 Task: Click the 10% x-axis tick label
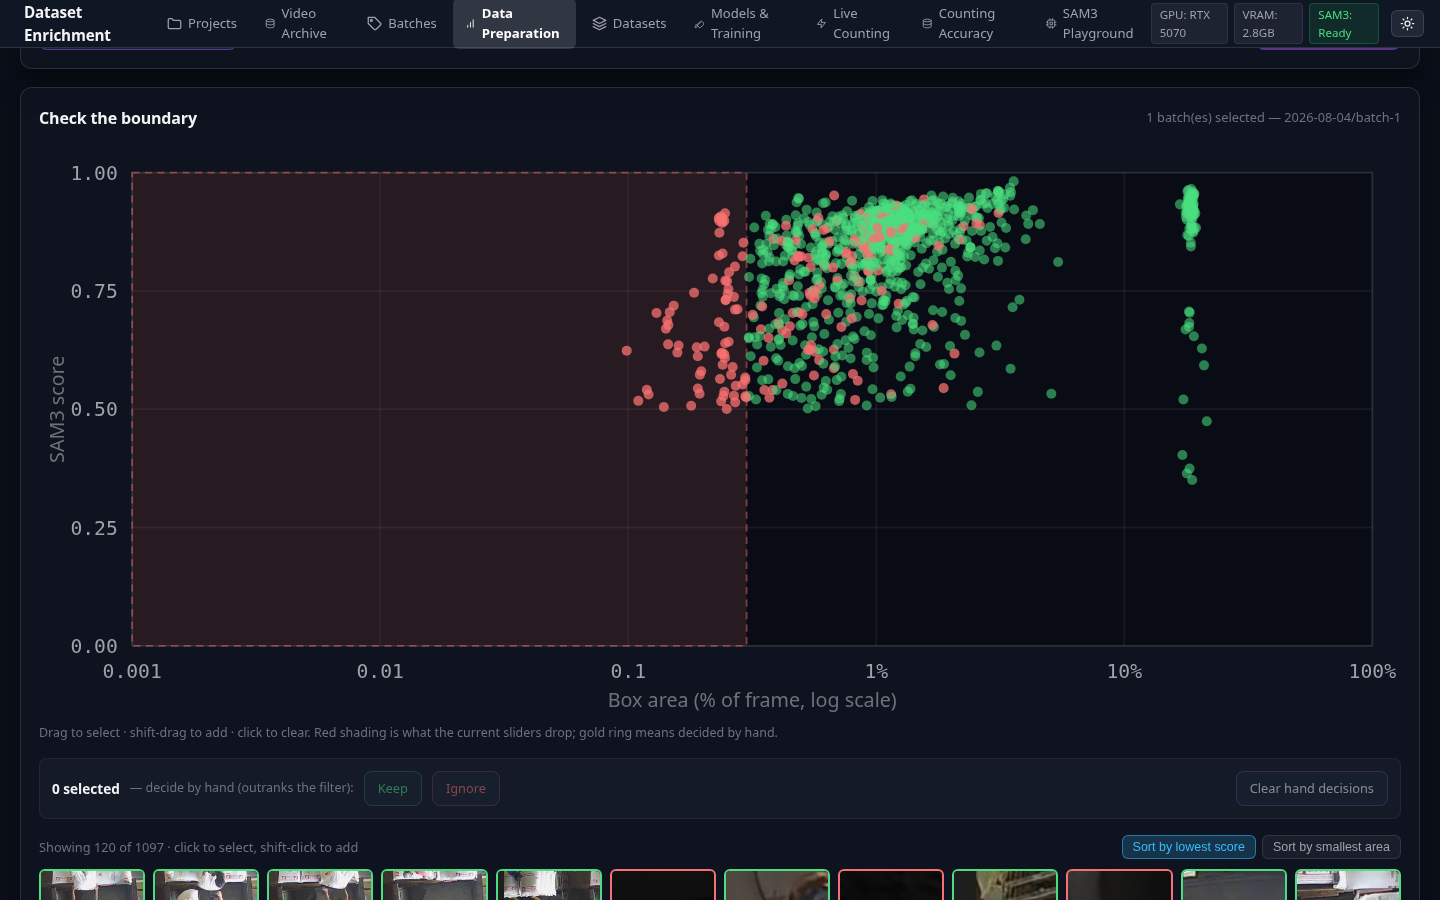coord(1124,671)
